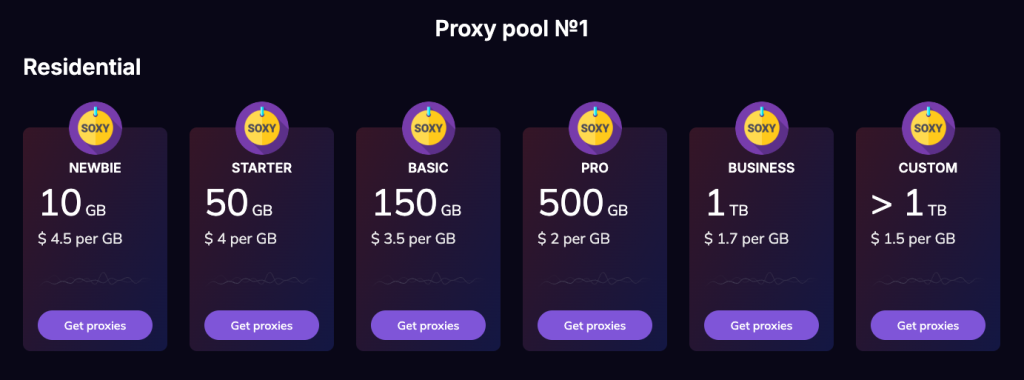1024x380 pixels.
Task: Click the $ 1.5 per GB price
Action: (x=913, y=239)
